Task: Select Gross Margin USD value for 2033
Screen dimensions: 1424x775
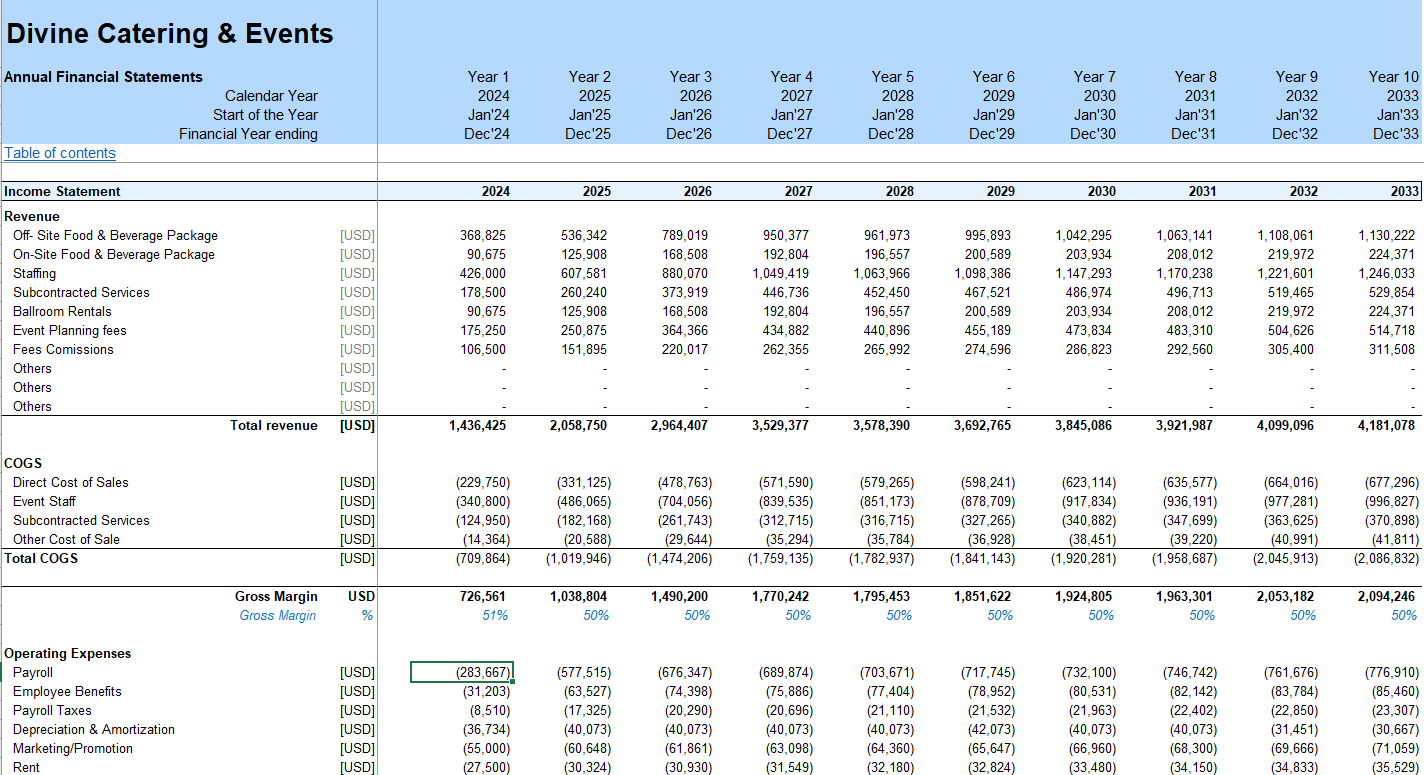Action: click(1386, 597)
